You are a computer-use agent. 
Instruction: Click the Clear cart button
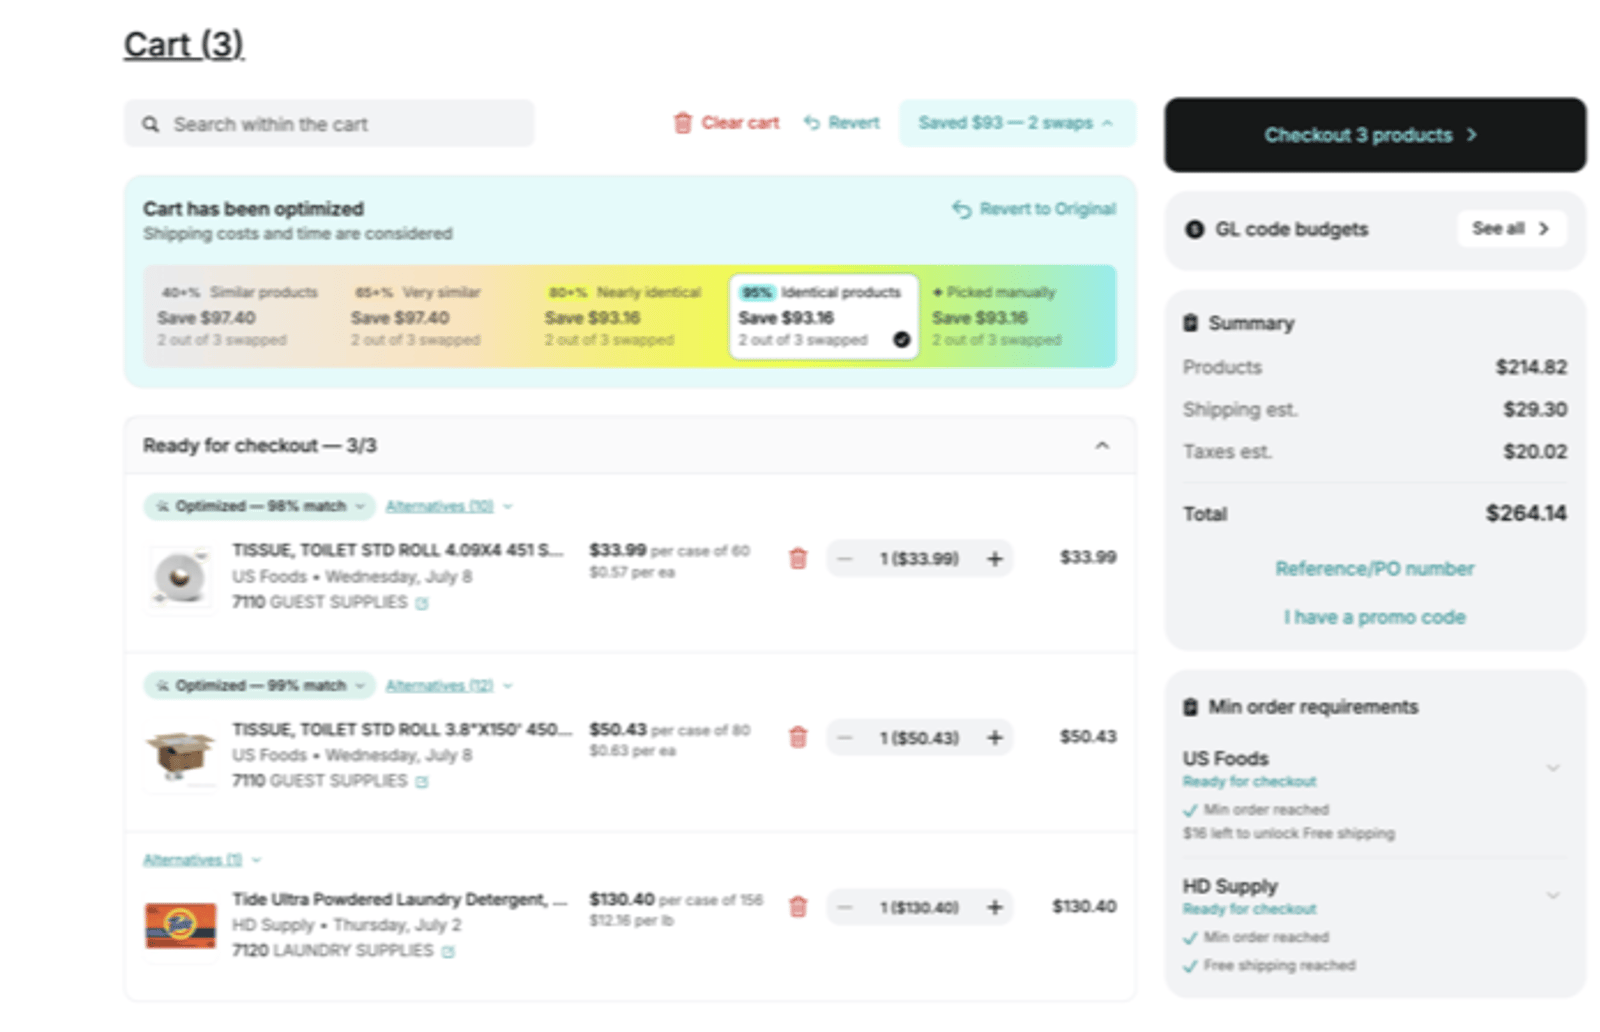point(726,123)
